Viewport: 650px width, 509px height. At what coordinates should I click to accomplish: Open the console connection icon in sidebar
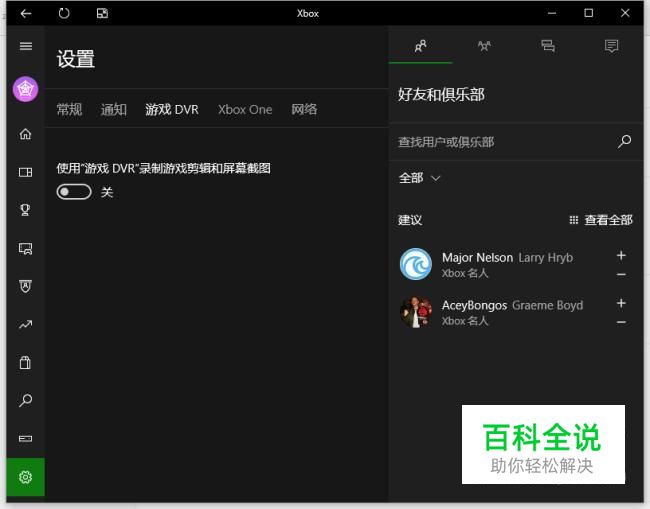tap(25, 439)
